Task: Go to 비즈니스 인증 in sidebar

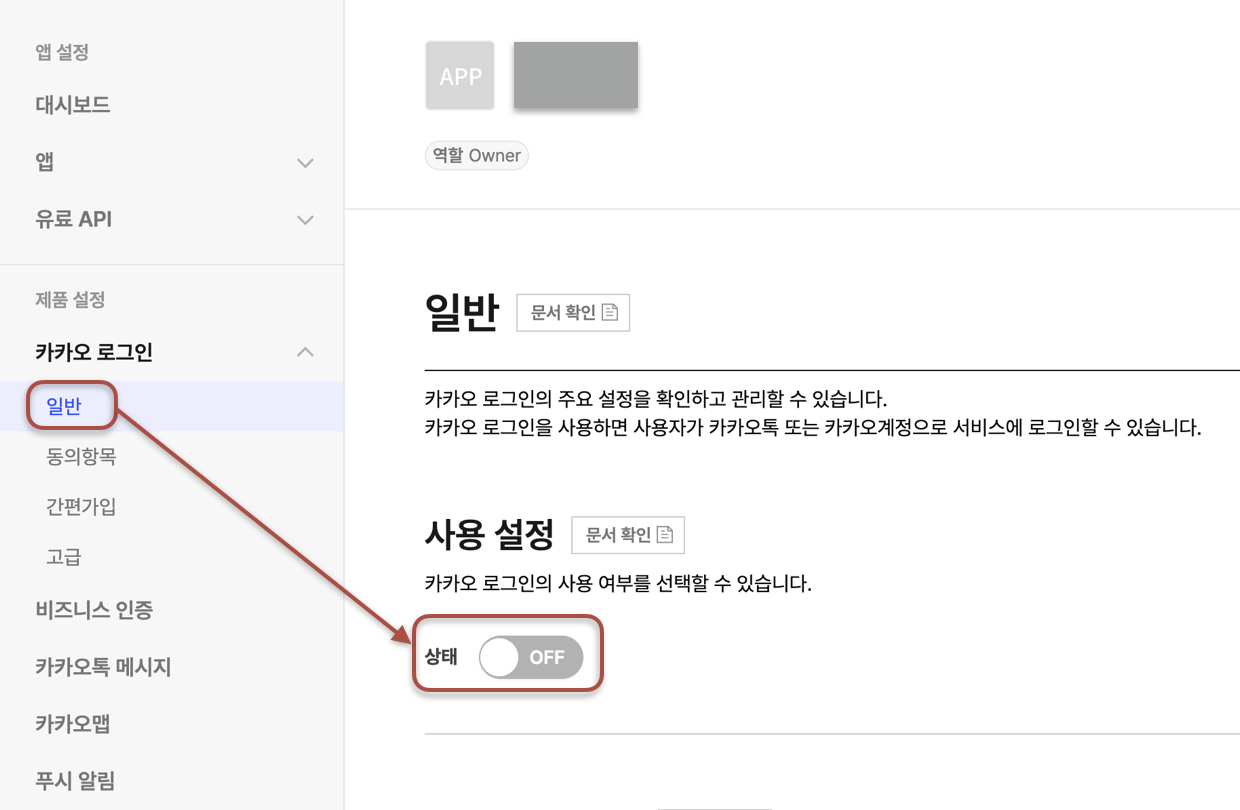Action: coord(94,610)
